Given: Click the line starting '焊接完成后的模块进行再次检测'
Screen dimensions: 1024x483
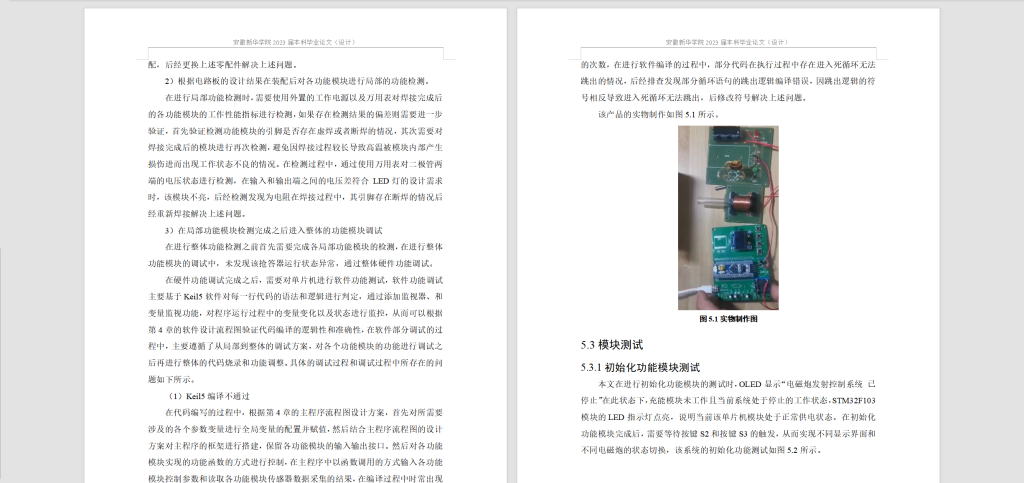Looking at the screenshot, I should coord(296,148).
